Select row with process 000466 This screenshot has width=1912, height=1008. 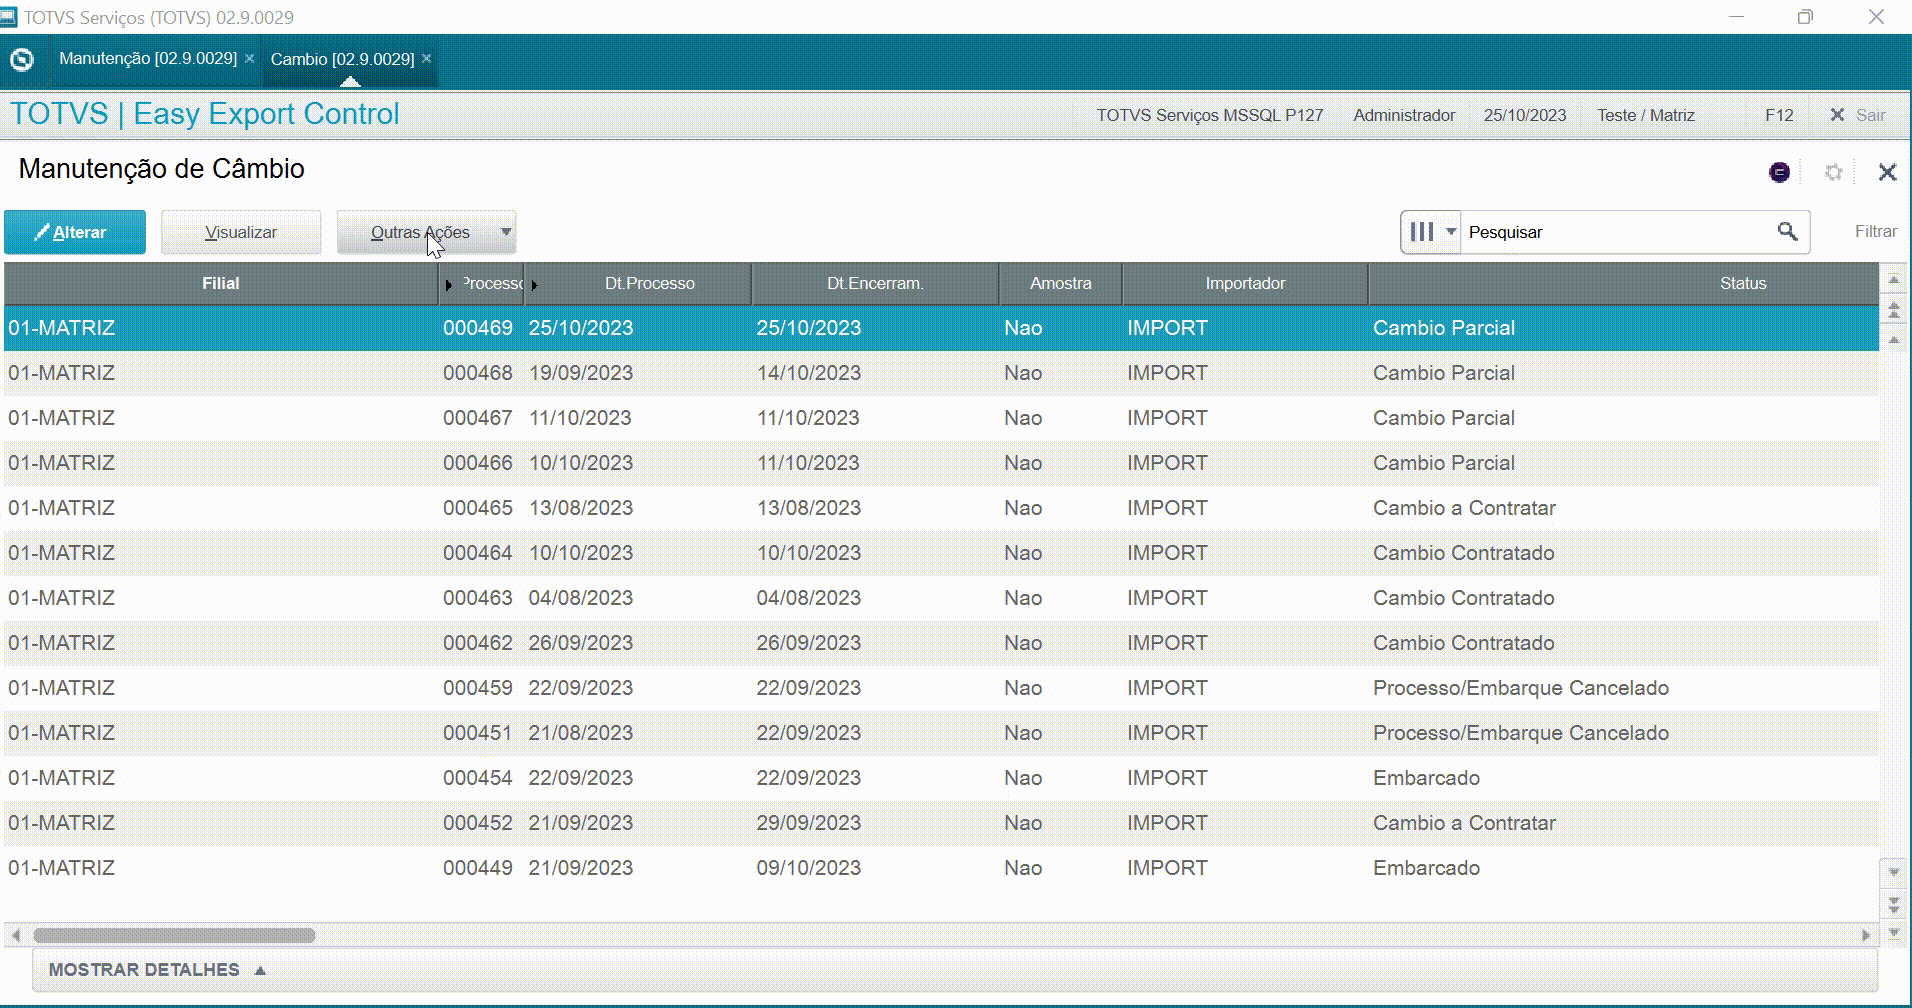[941, 463]
